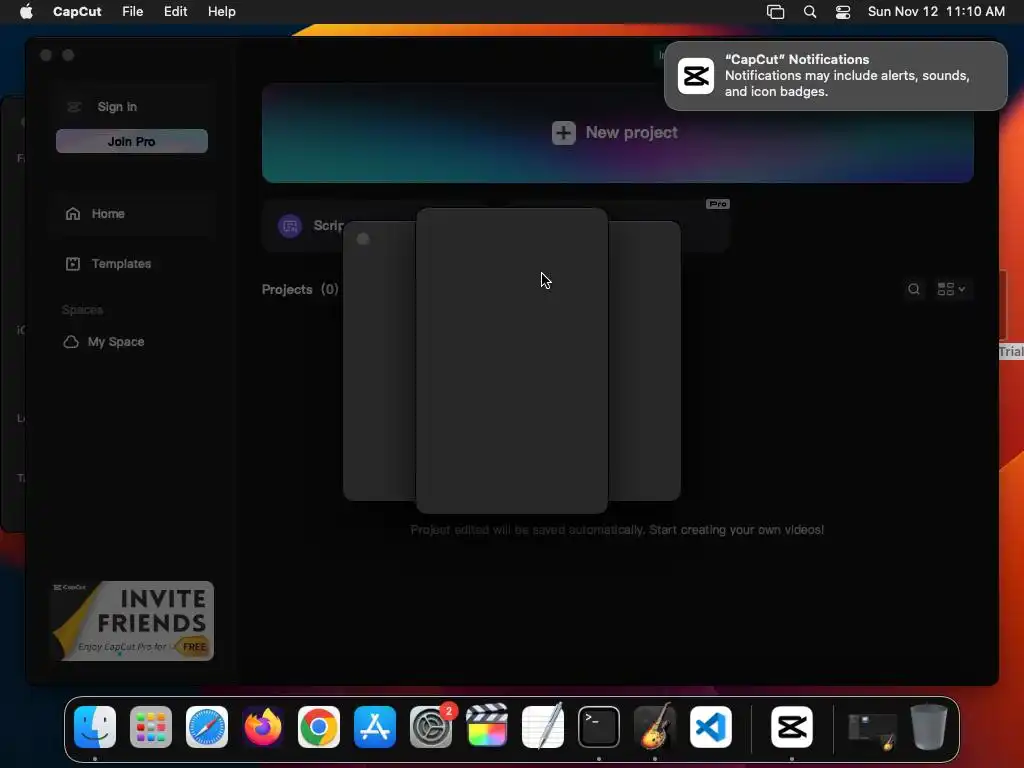
Task: Open Terminal from the Dock
Action: pos(599,727)
